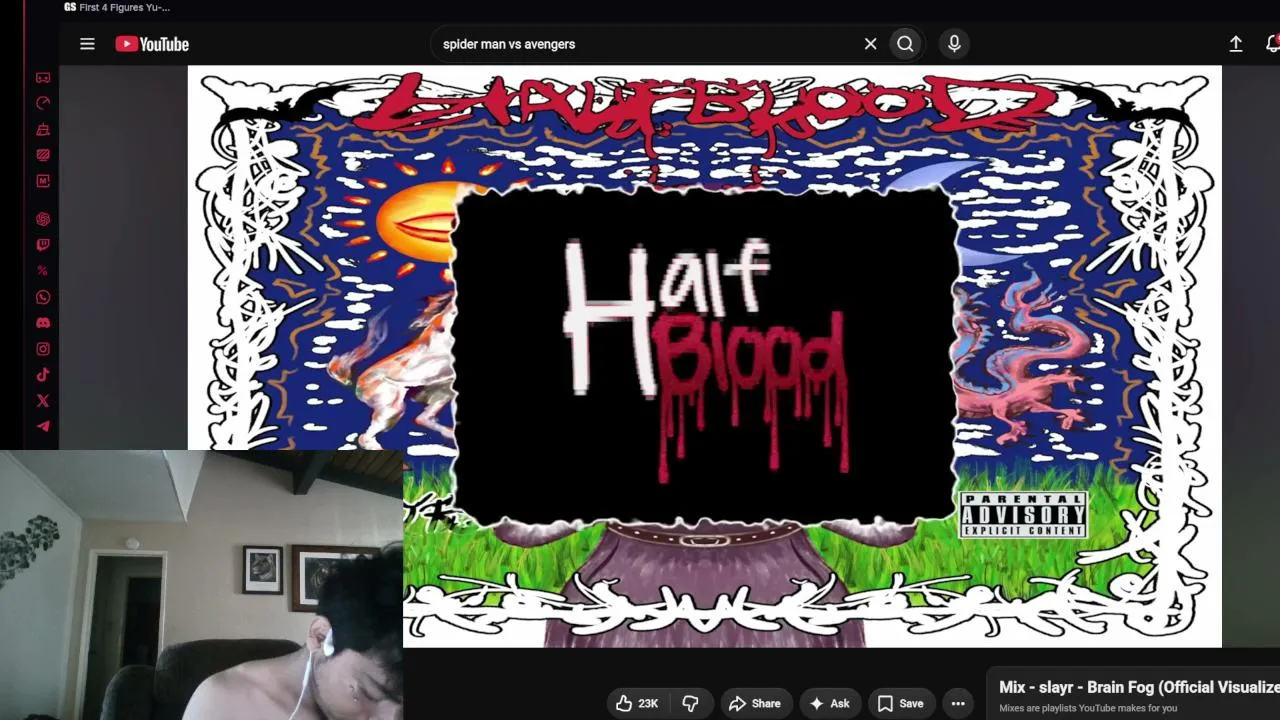Open X (Twitter) from the browser sidebar
Screen dimensions: 1280x720
43,401
